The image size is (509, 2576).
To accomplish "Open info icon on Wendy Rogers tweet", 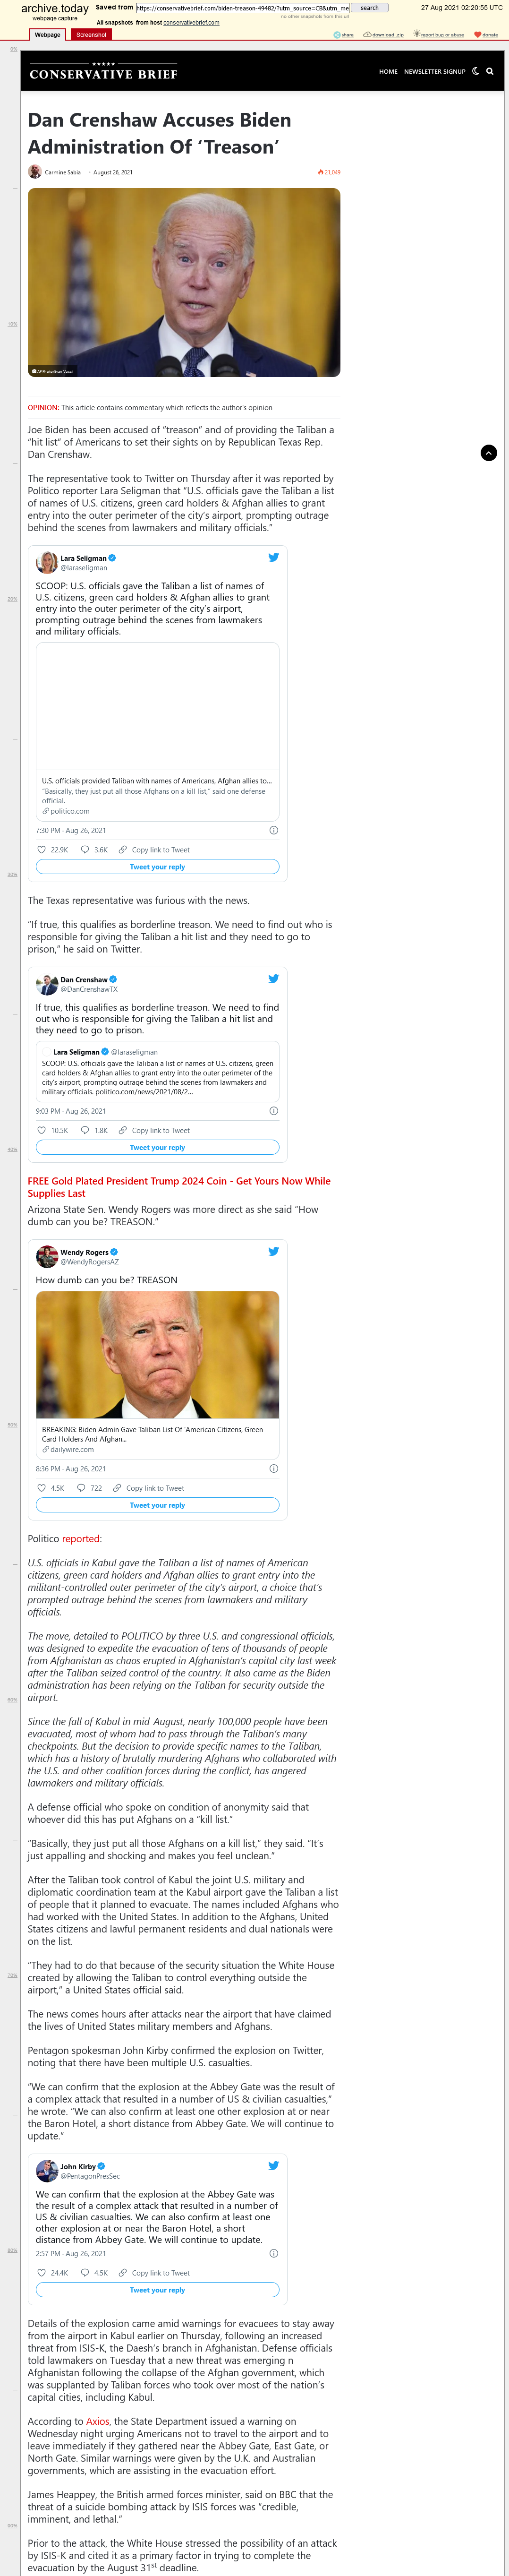I will pyautogui.click(x=274, y=1469).
